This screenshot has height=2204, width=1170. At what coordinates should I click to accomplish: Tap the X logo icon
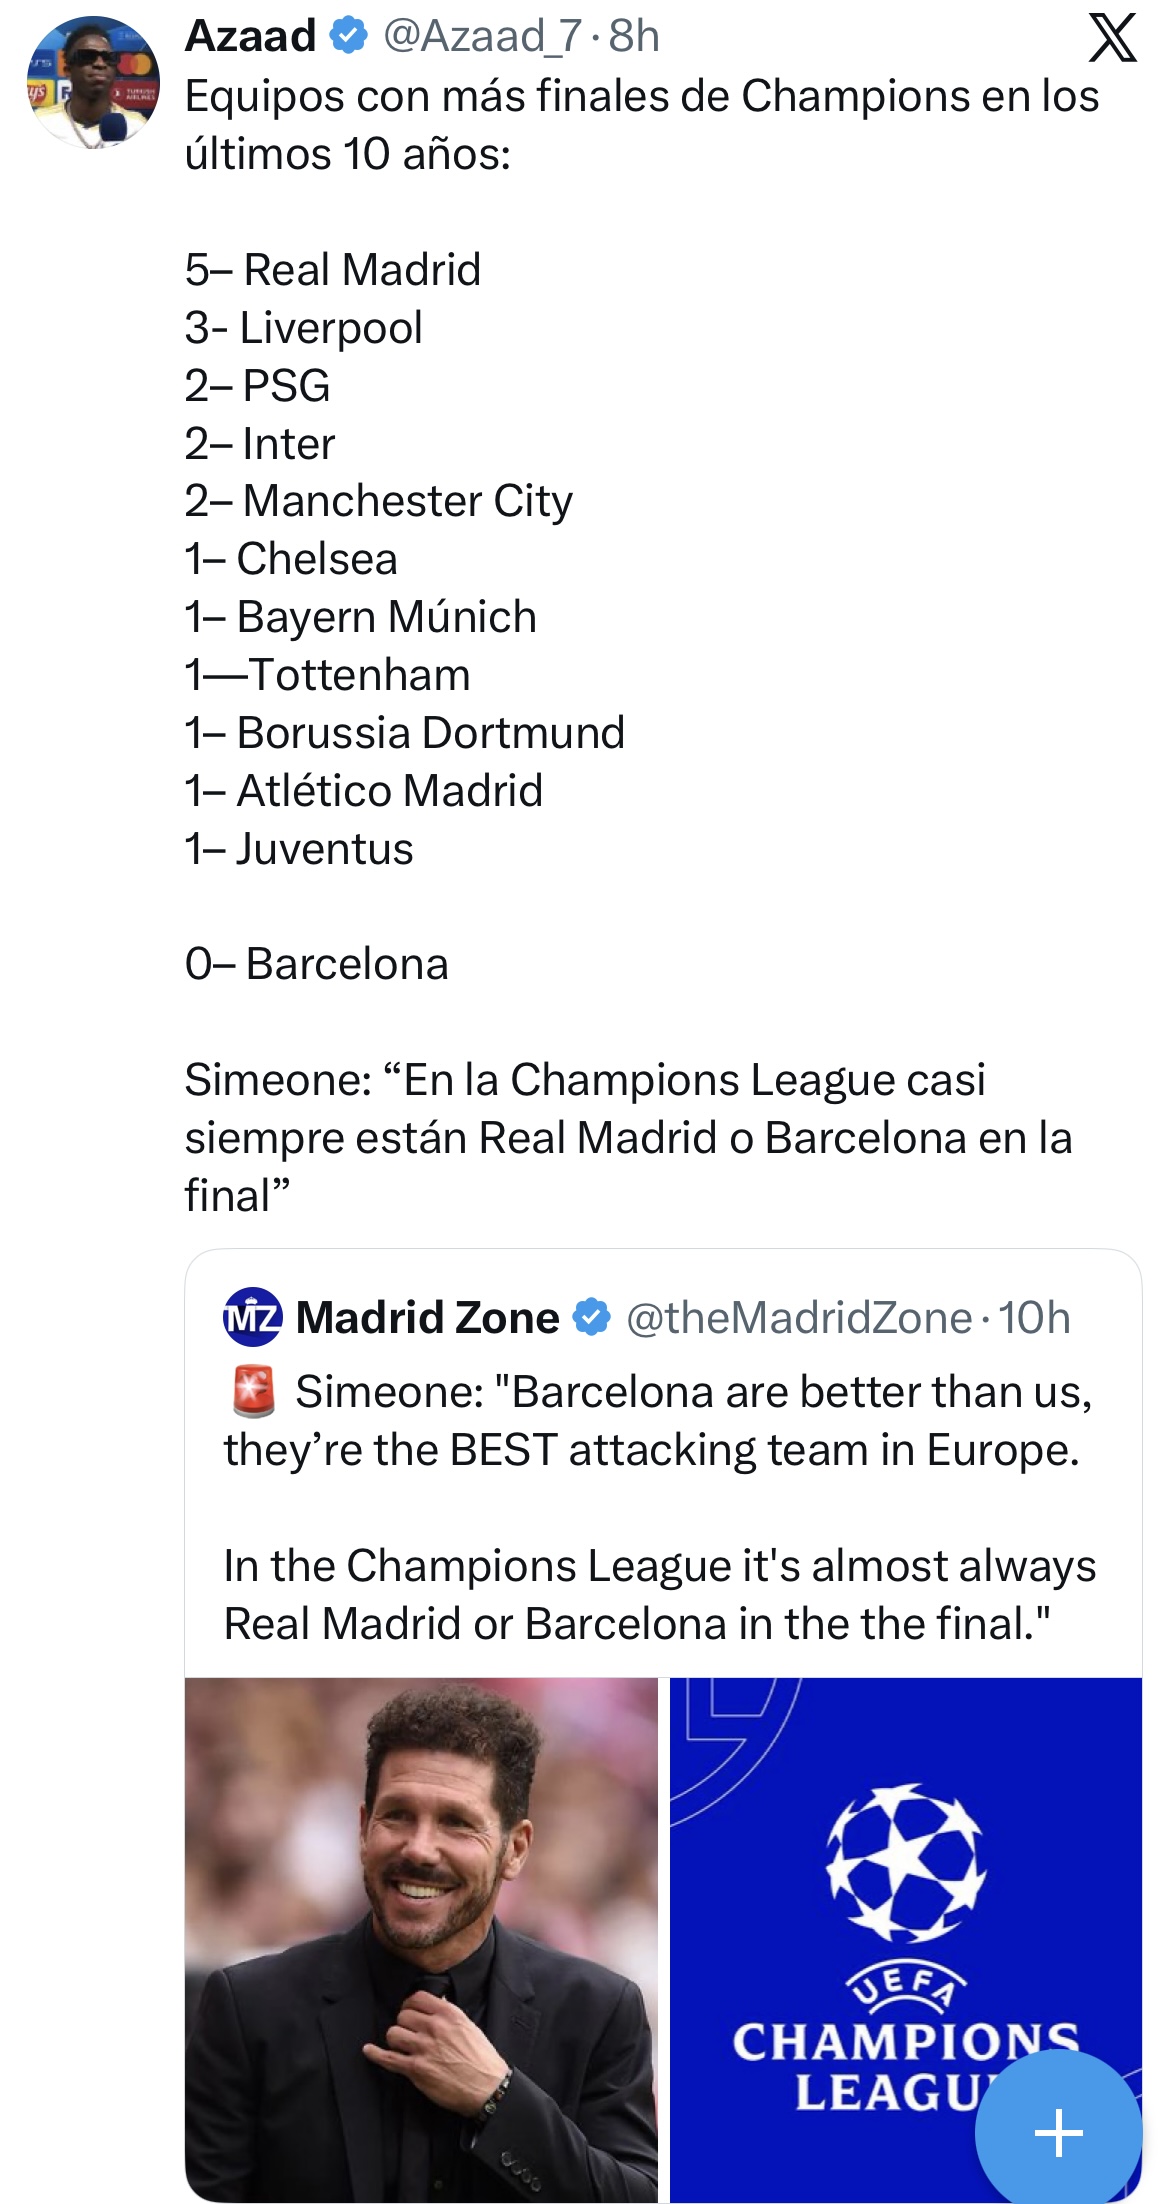point(1112,39)
